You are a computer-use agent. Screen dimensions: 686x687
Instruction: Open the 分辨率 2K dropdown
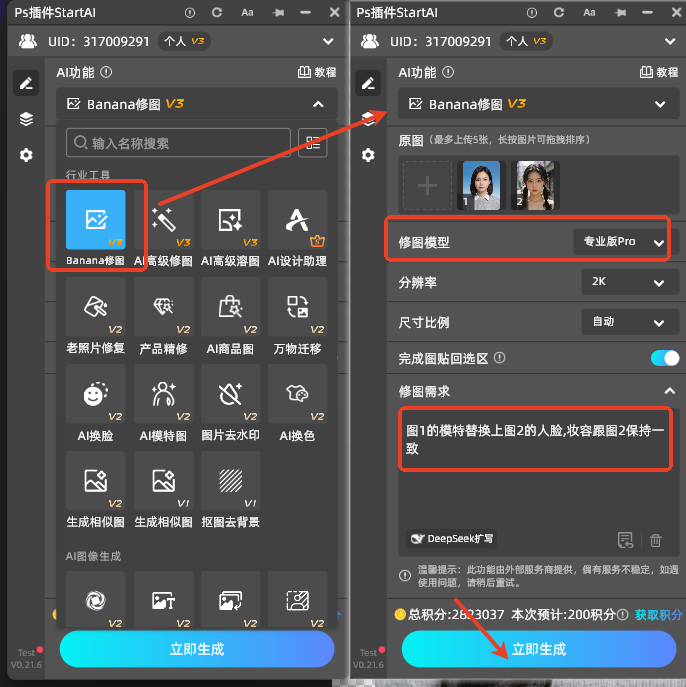pos(624,282)
